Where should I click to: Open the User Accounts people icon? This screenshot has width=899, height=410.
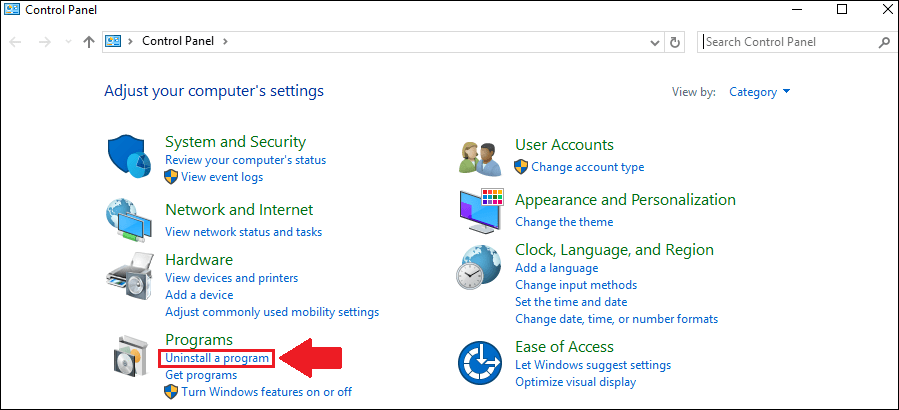(480, 158)
